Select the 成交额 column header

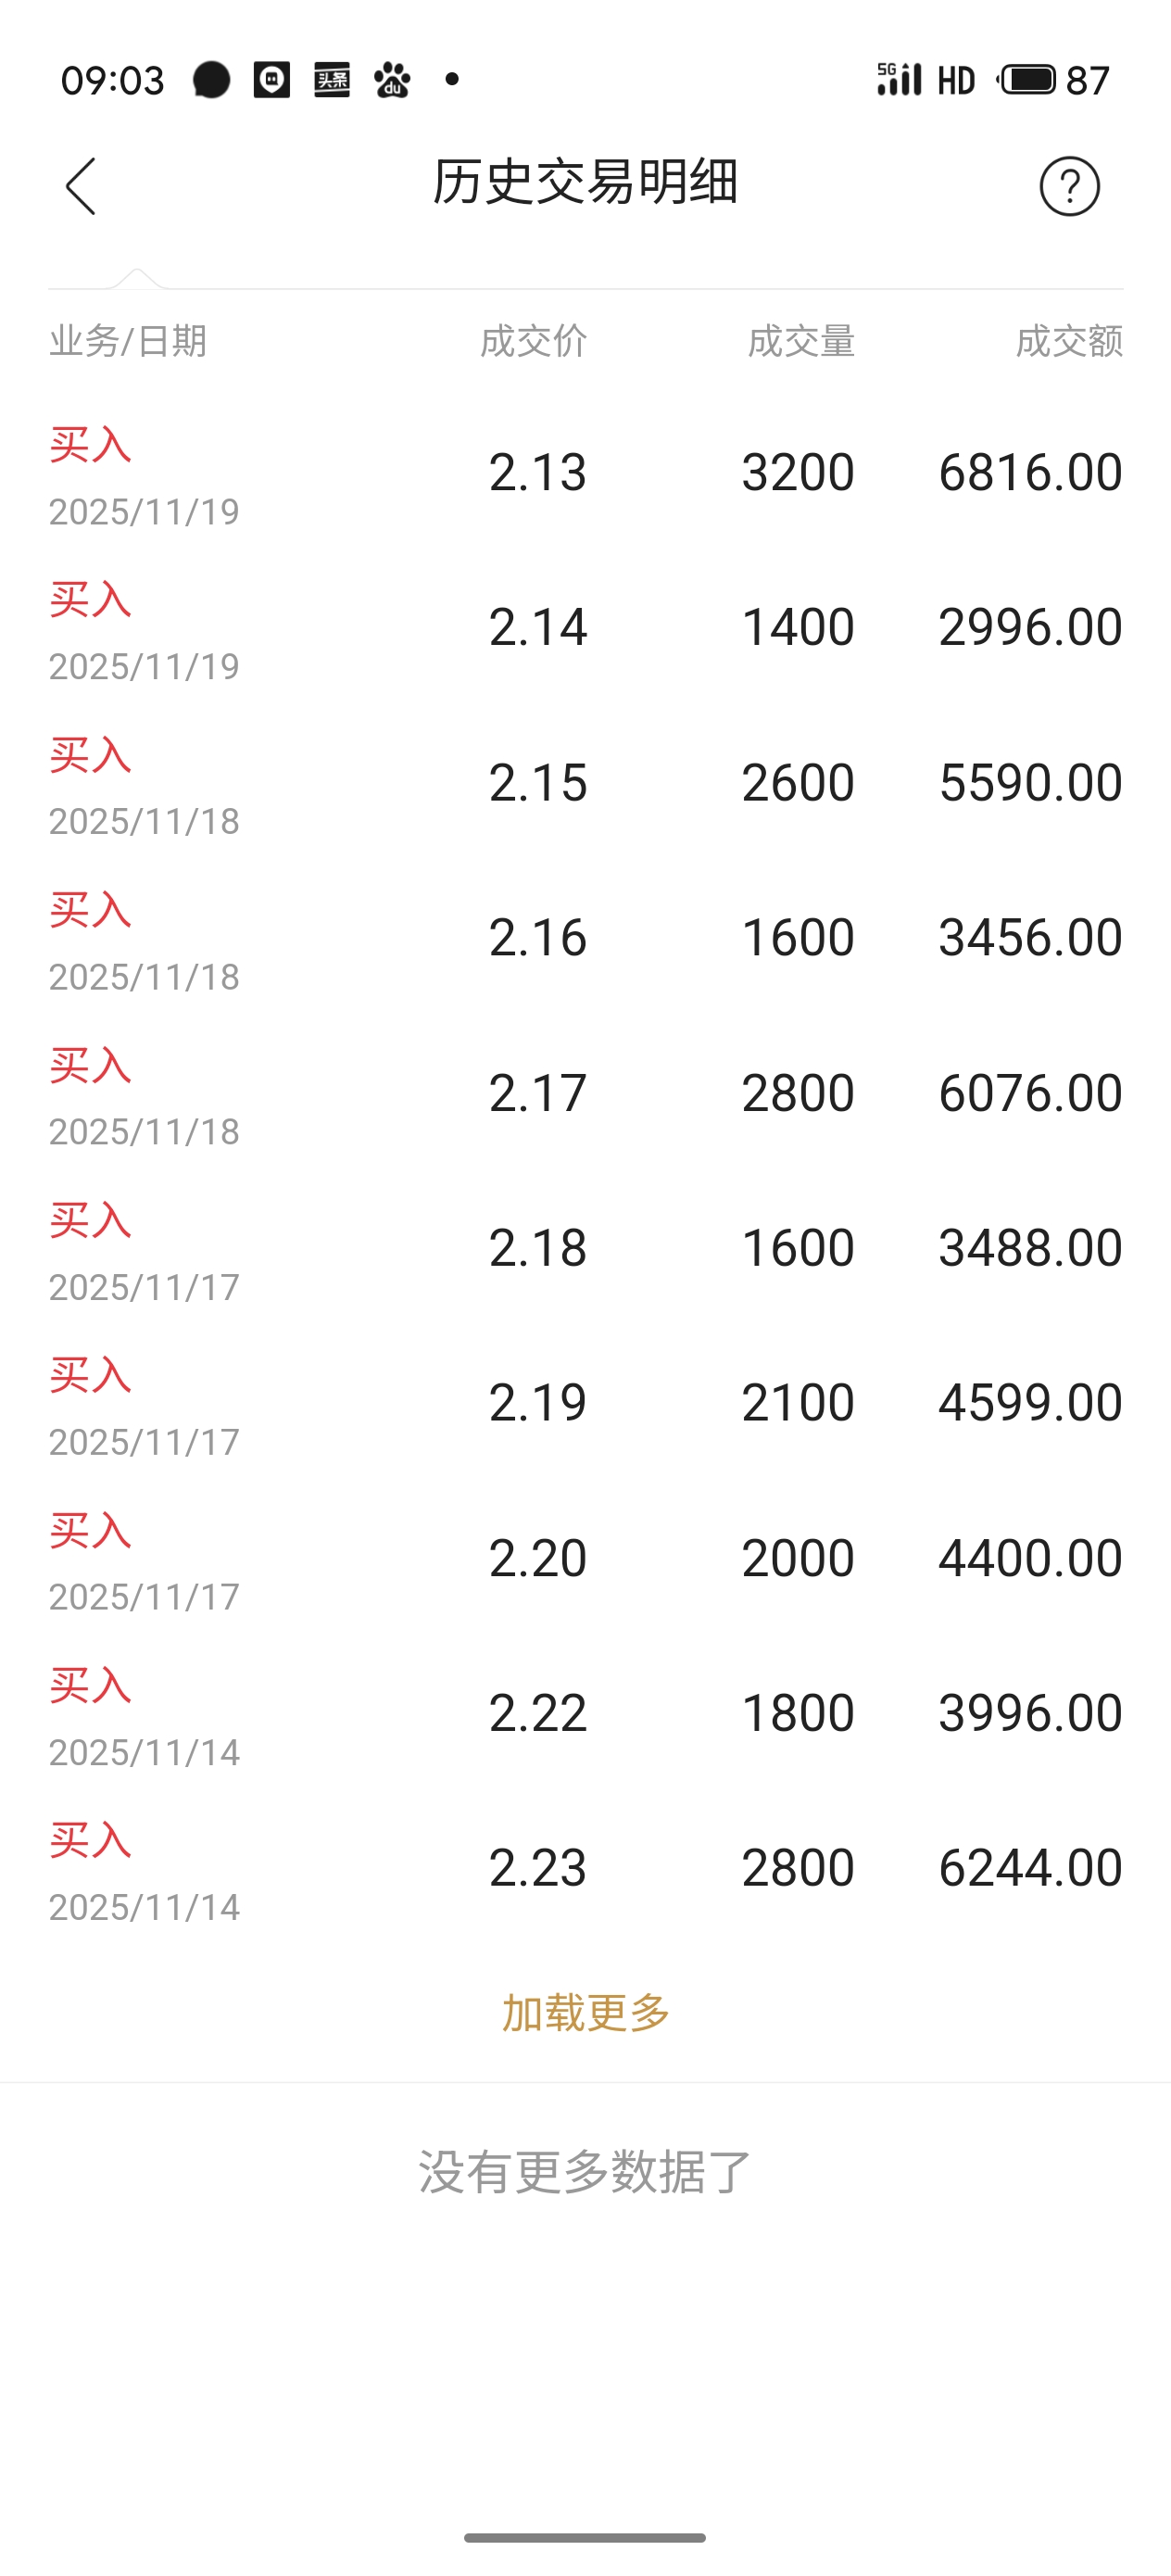pyautogui.click(x=1069, y=341)
